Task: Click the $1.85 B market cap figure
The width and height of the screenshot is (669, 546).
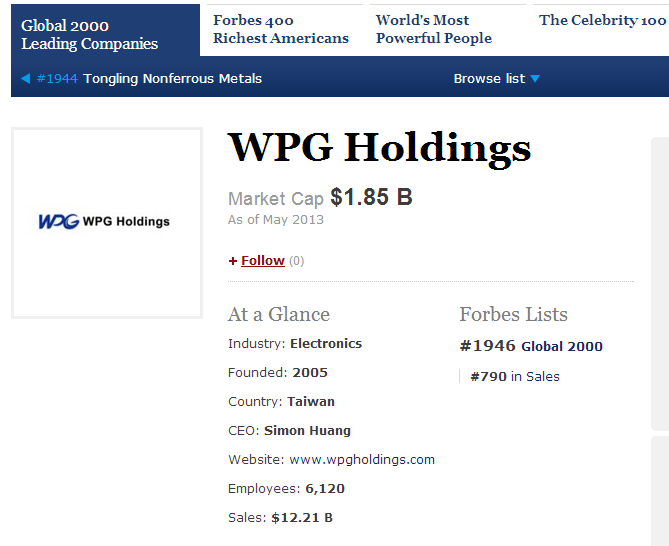Action: click(371, 198)
